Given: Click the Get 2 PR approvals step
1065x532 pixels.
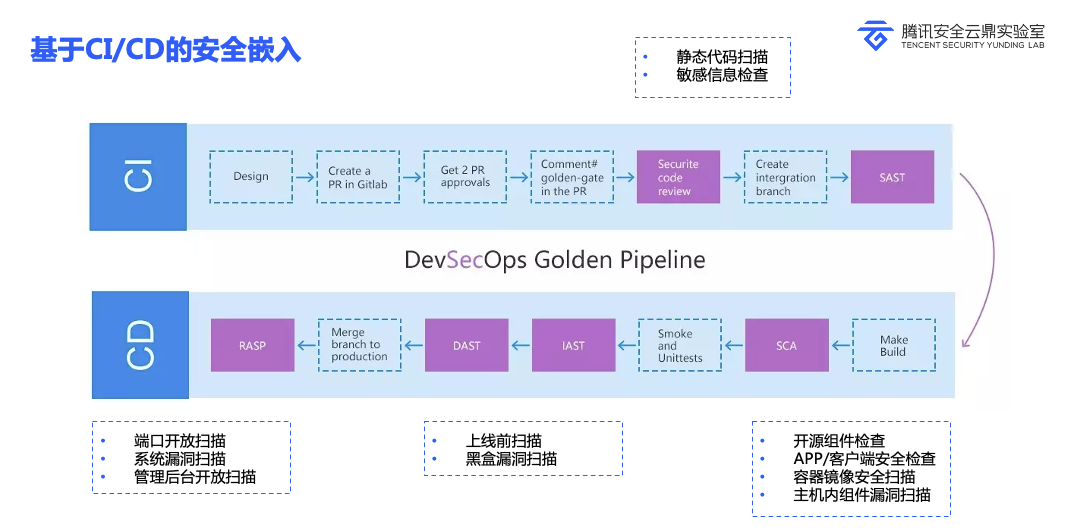Looking at the screenshot, I should click(465, 177).
